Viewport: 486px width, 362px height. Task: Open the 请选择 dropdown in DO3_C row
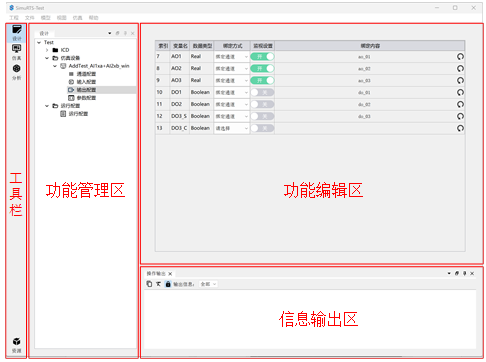(x=232, y=128)
